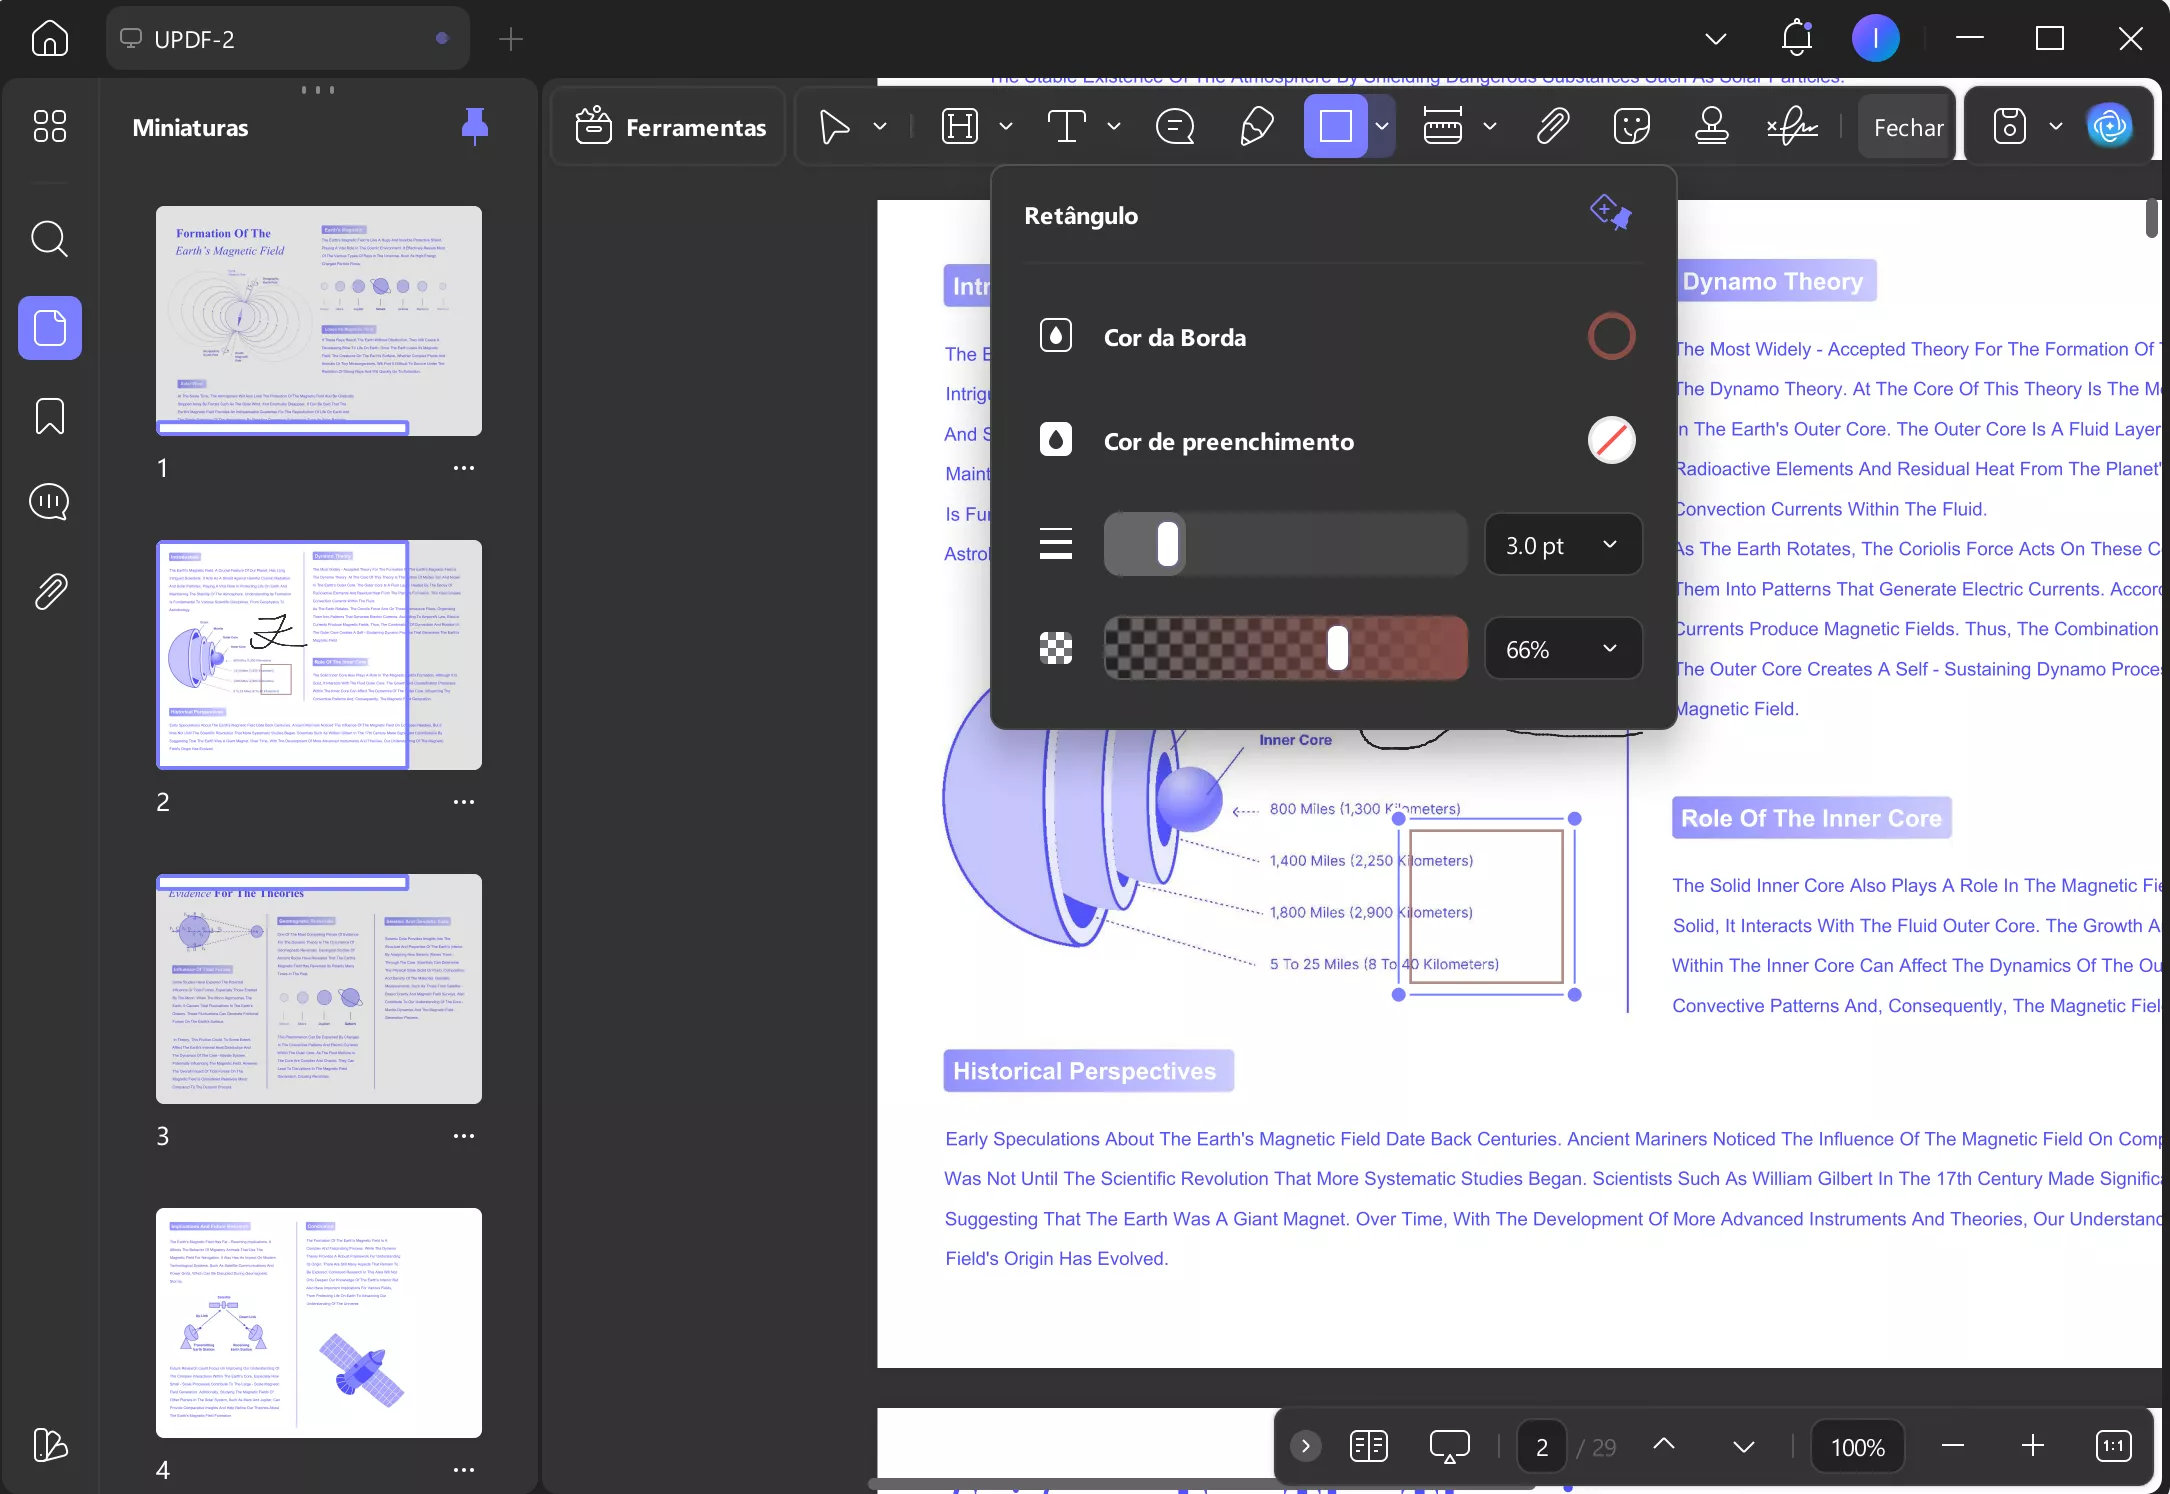Zoom in with the plus button
This screenshot has height=1494, width=2170.
click(x=2033, y=1446)
